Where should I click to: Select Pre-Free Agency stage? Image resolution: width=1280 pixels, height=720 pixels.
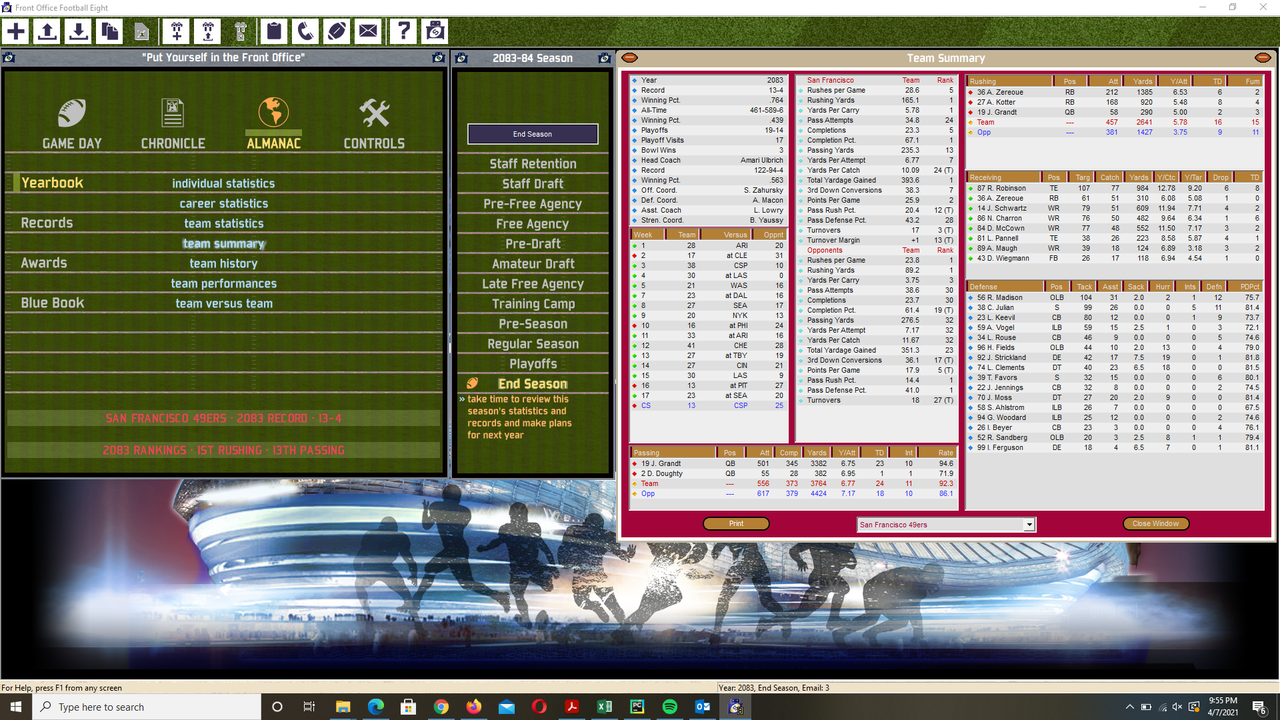tap(533, 204)
